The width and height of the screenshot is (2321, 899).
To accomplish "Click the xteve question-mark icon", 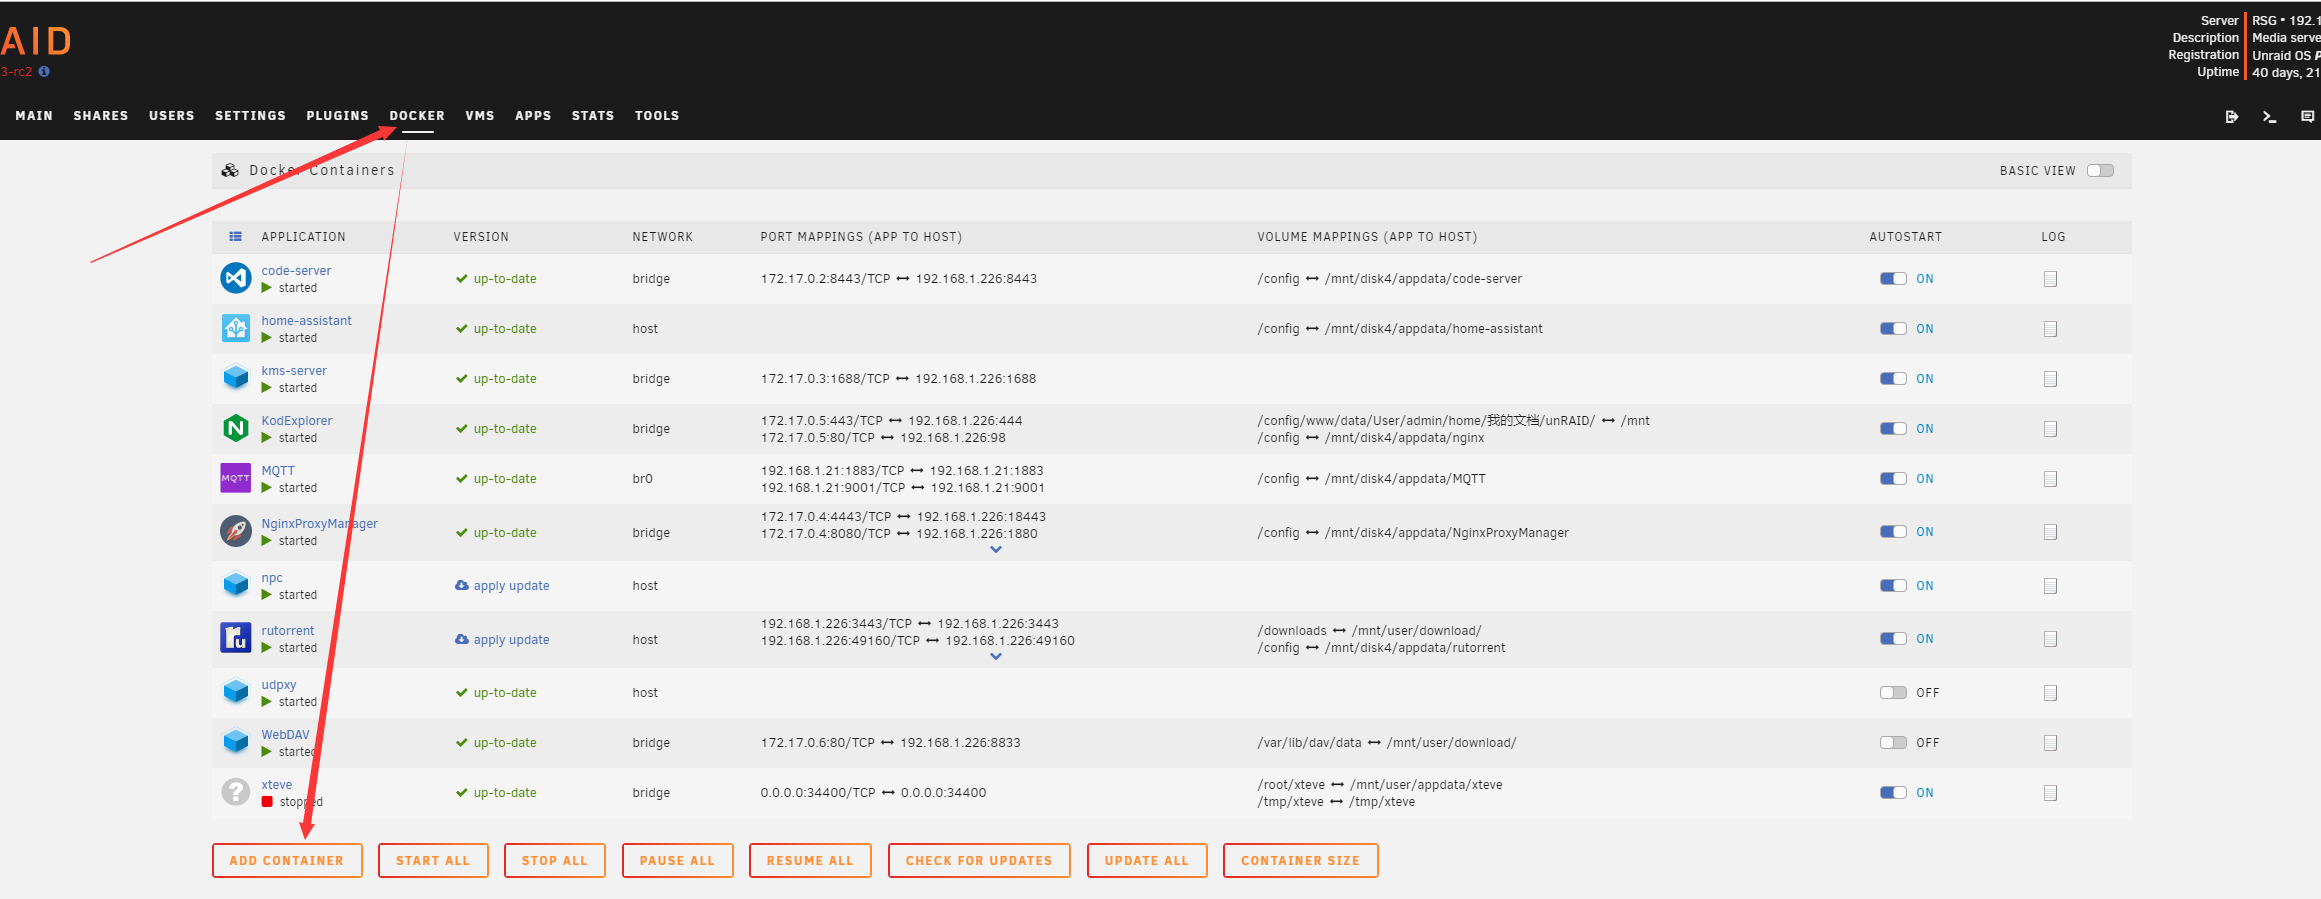I will (x=236, y=792).
